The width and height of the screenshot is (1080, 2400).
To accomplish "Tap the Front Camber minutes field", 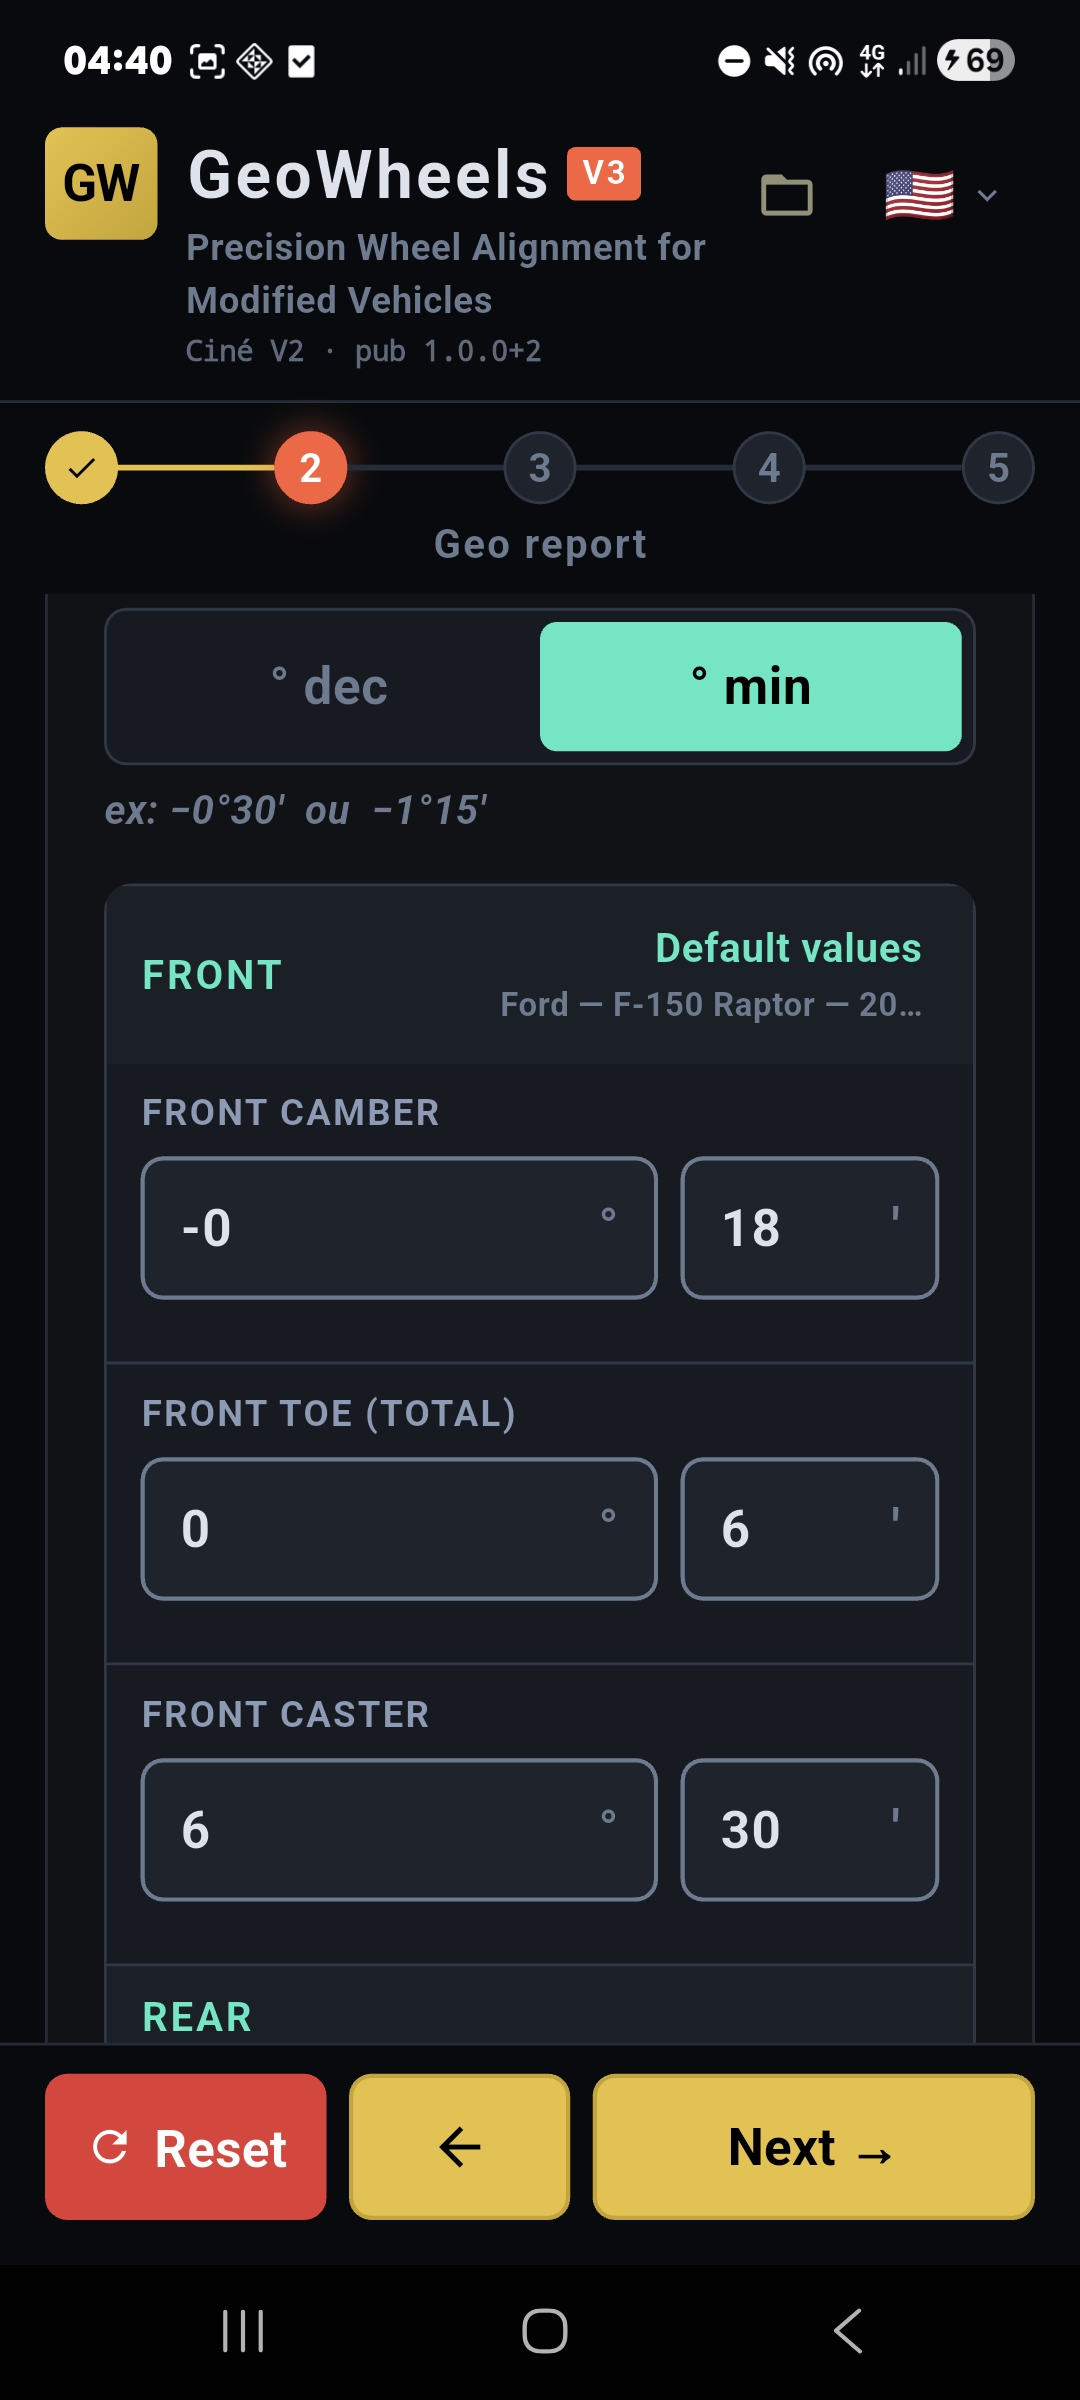I will 809,1228.
